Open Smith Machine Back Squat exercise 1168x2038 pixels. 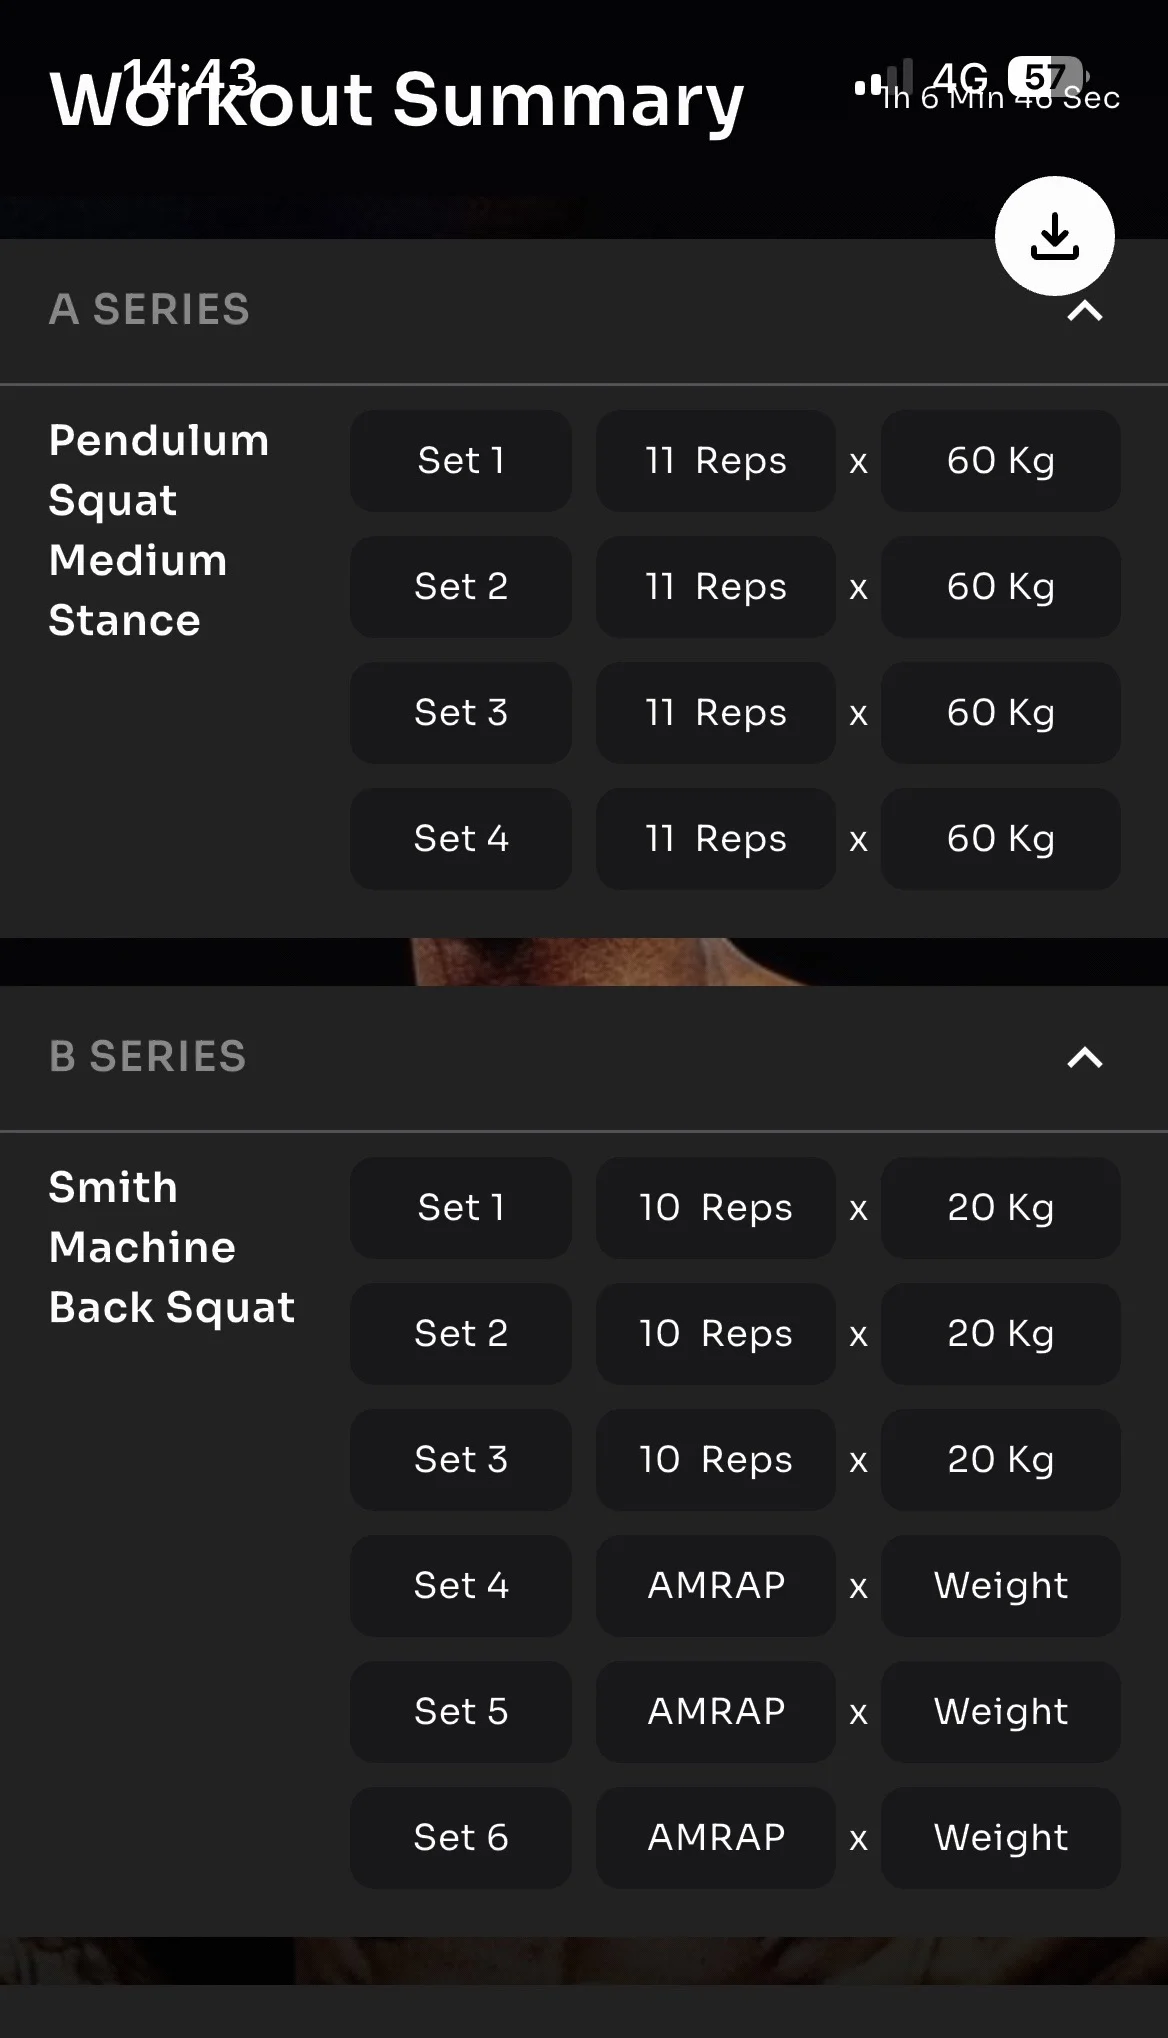(x=172, y=1247)
